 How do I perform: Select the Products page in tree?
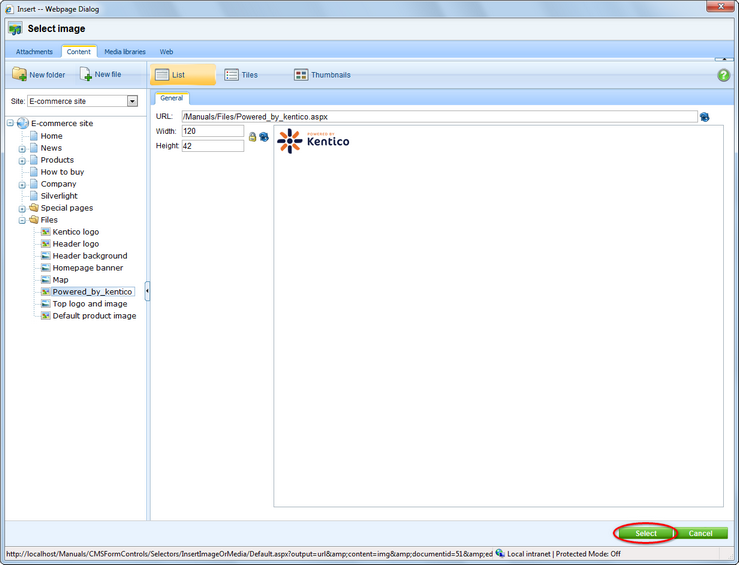(x=57, y=160)
